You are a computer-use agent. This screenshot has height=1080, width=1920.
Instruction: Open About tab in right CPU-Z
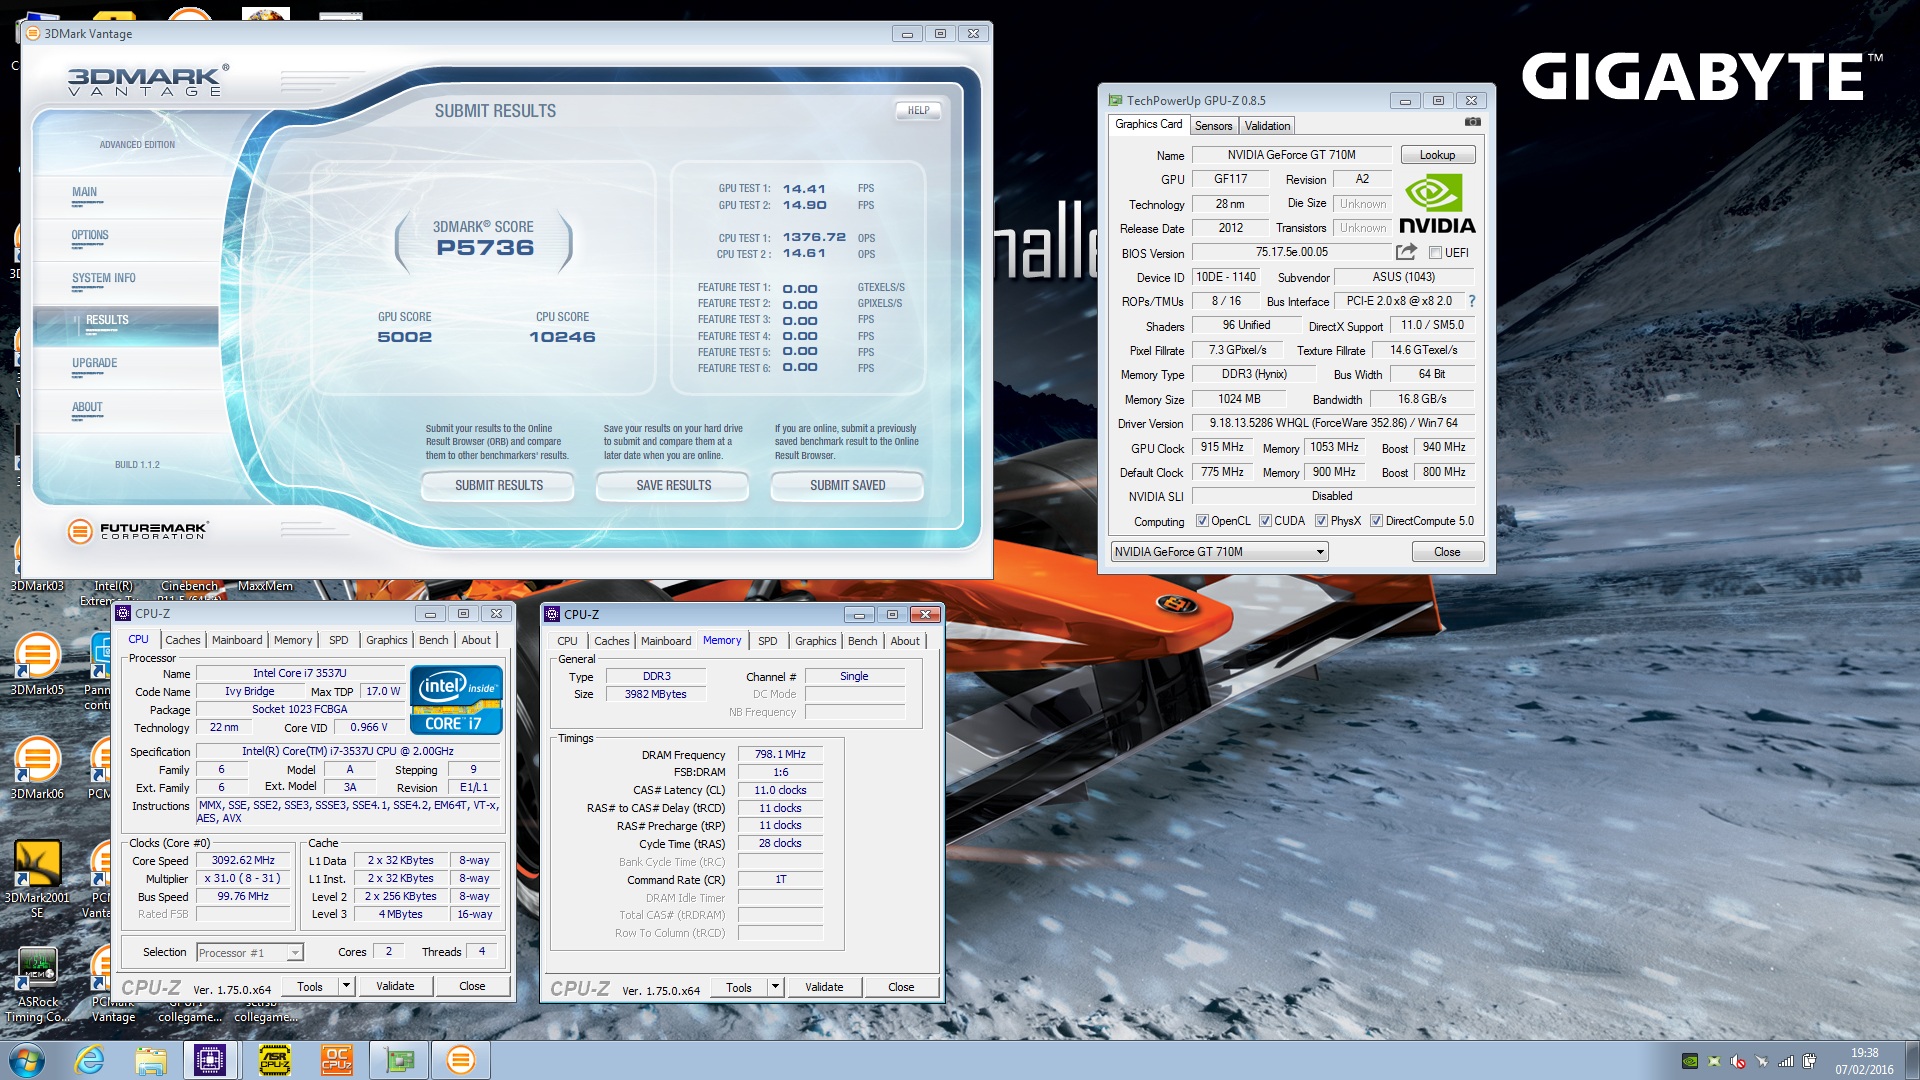point(905,641)
